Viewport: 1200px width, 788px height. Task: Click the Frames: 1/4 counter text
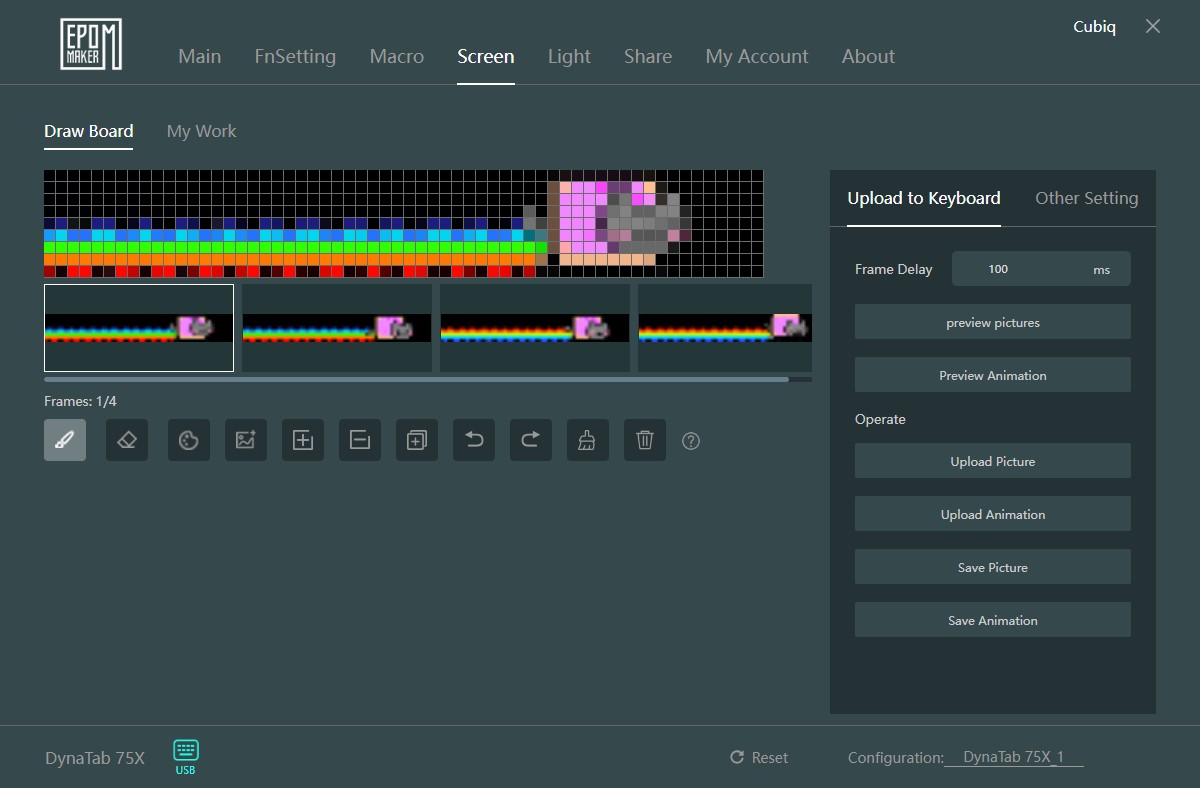(80, 401)
